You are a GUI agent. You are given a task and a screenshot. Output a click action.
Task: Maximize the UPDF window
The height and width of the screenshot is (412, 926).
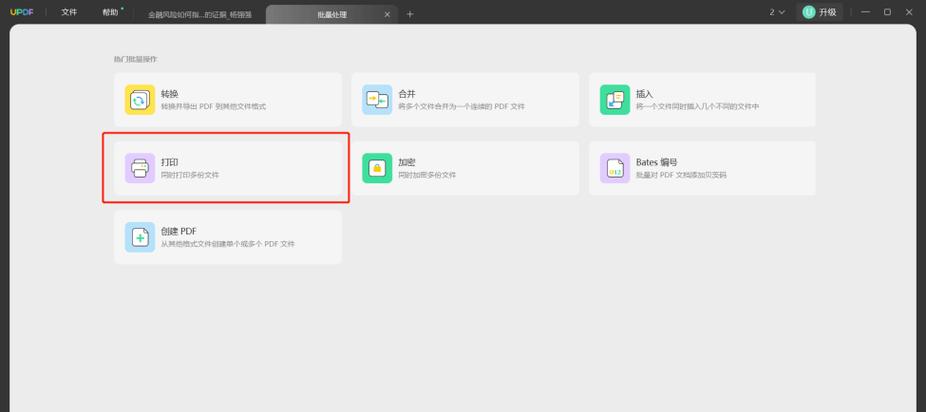pyautogui.click(x=887, y=12)
